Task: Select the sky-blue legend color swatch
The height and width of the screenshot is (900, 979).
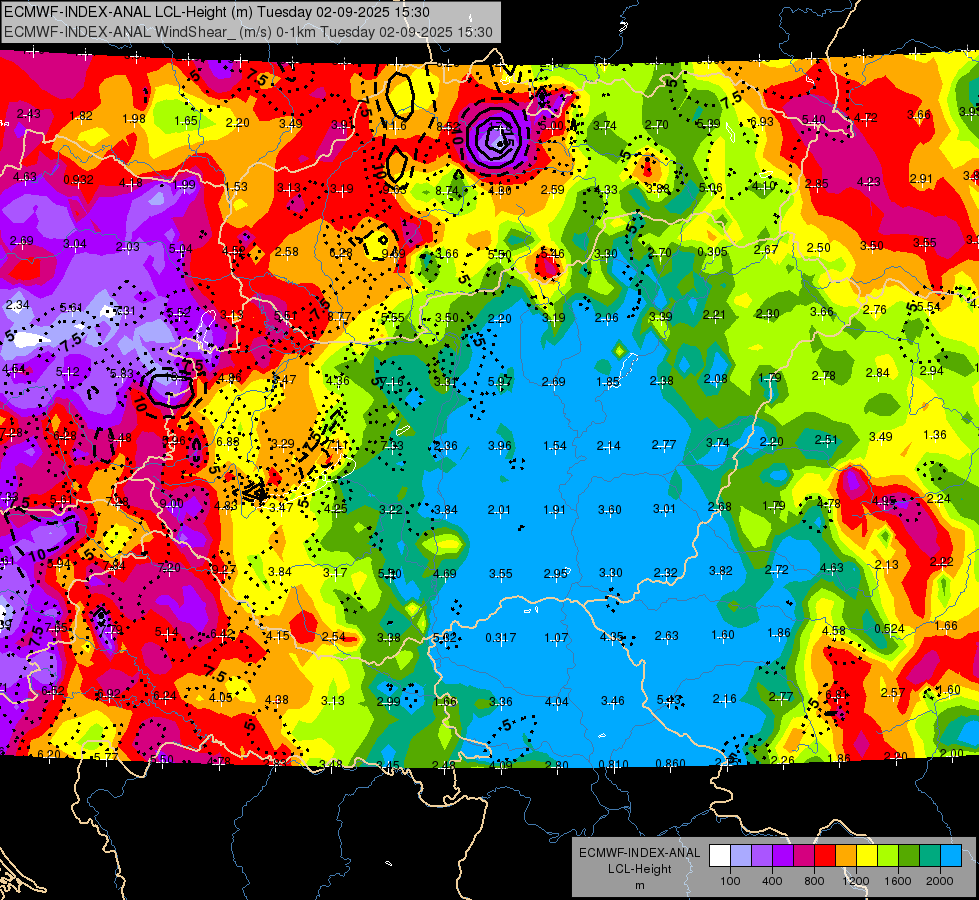Action: click(x=951, y=855)
